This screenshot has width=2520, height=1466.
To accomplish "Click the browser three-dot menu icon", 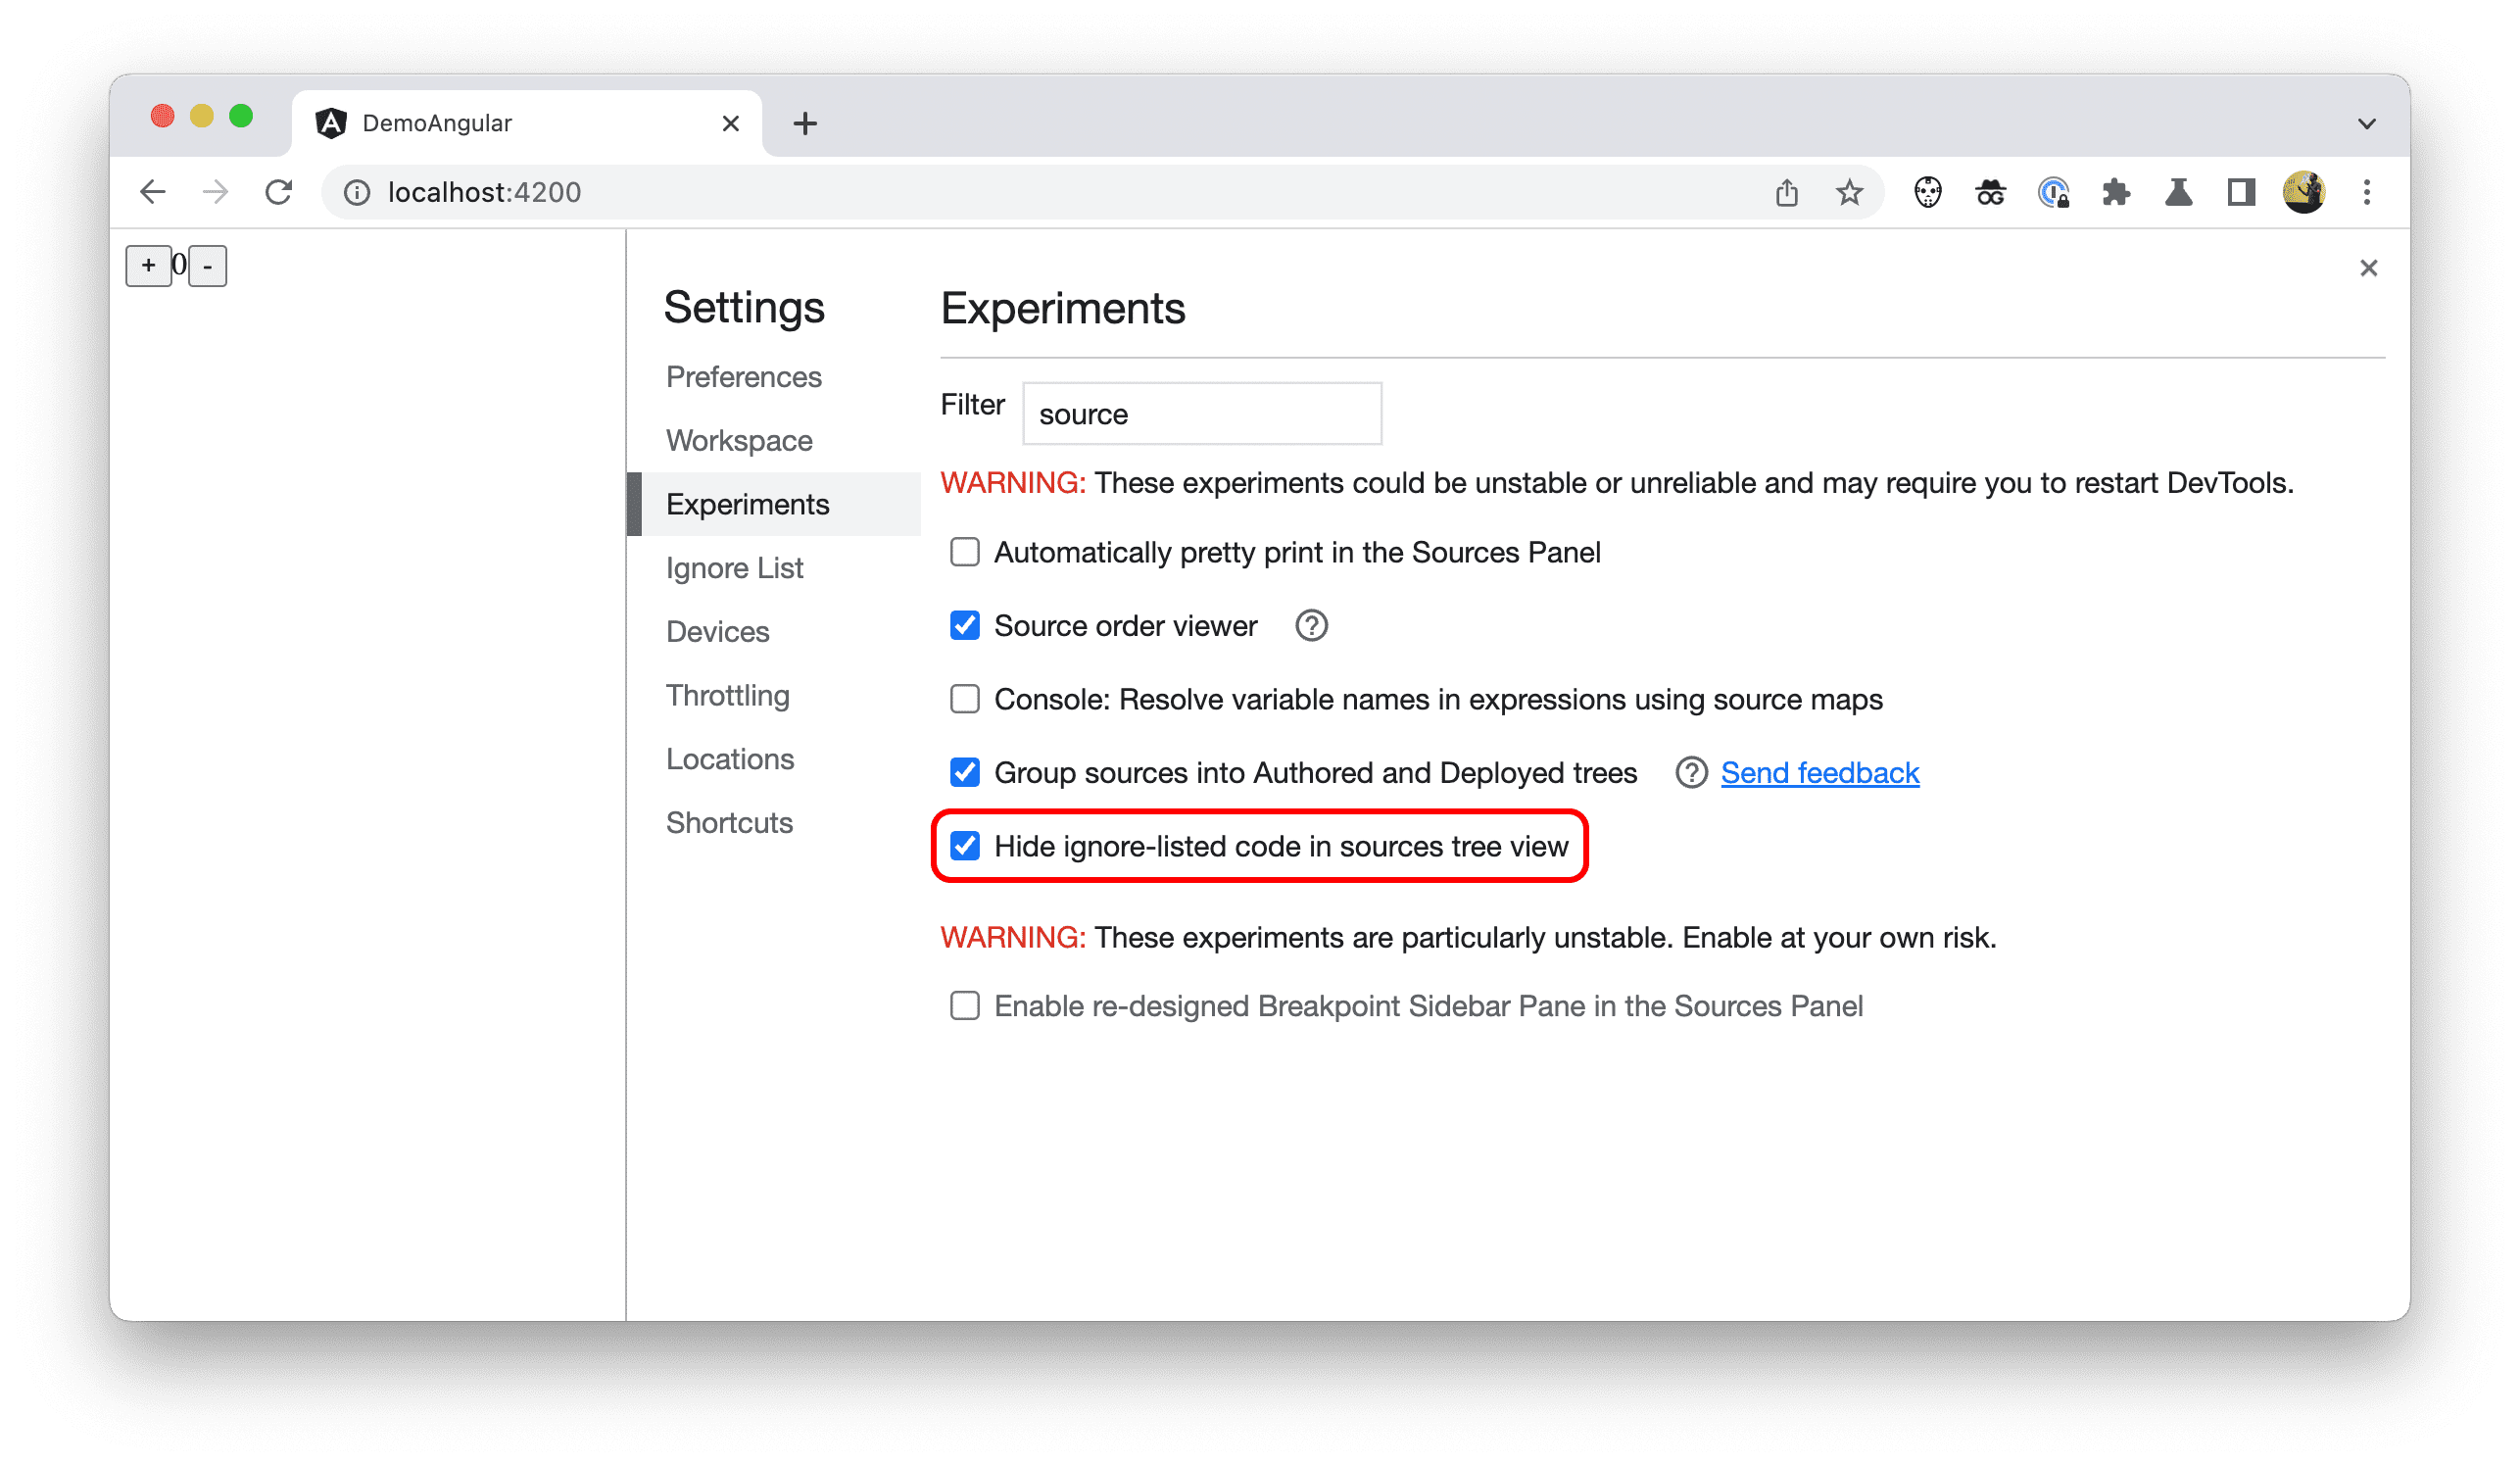I will point(2366,192).
